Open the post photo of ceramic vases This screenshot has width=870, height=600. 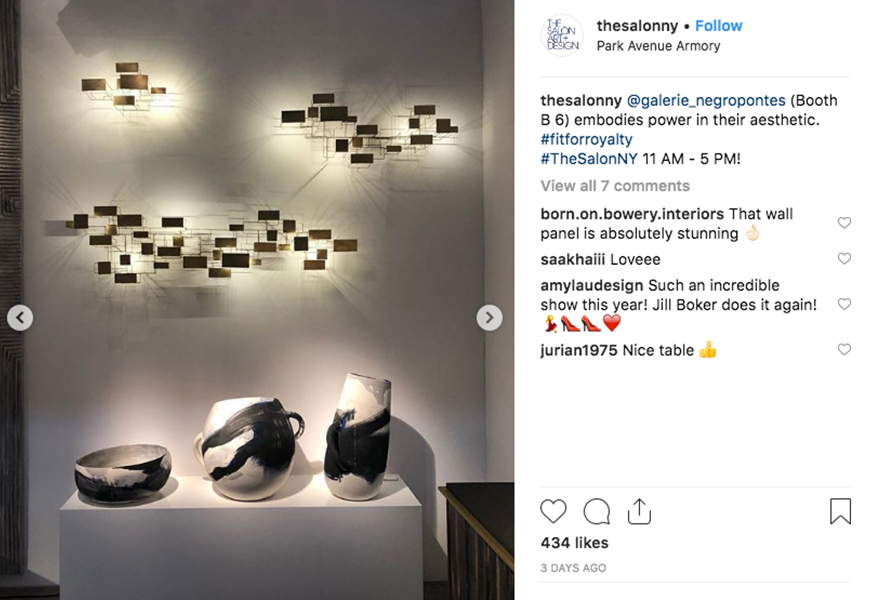[x=257, y=300]
